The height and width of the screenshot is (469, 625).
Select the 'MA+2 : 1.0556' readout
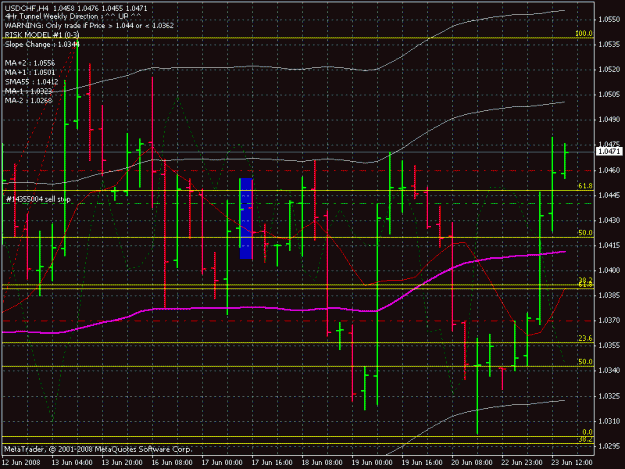click(30, 63)
